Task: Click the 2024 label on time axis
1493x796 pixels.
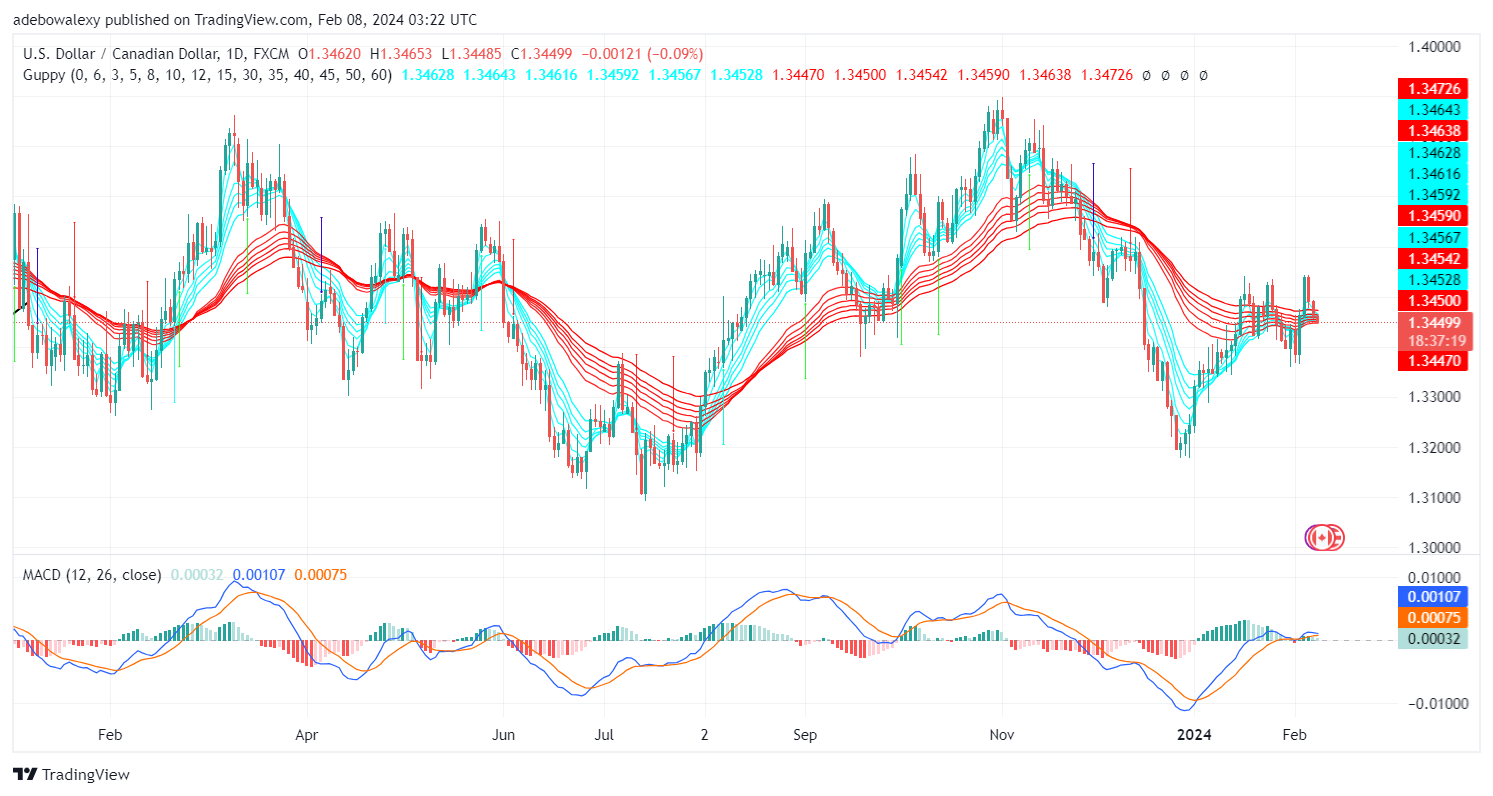Action: click(x=1194, y=734)
